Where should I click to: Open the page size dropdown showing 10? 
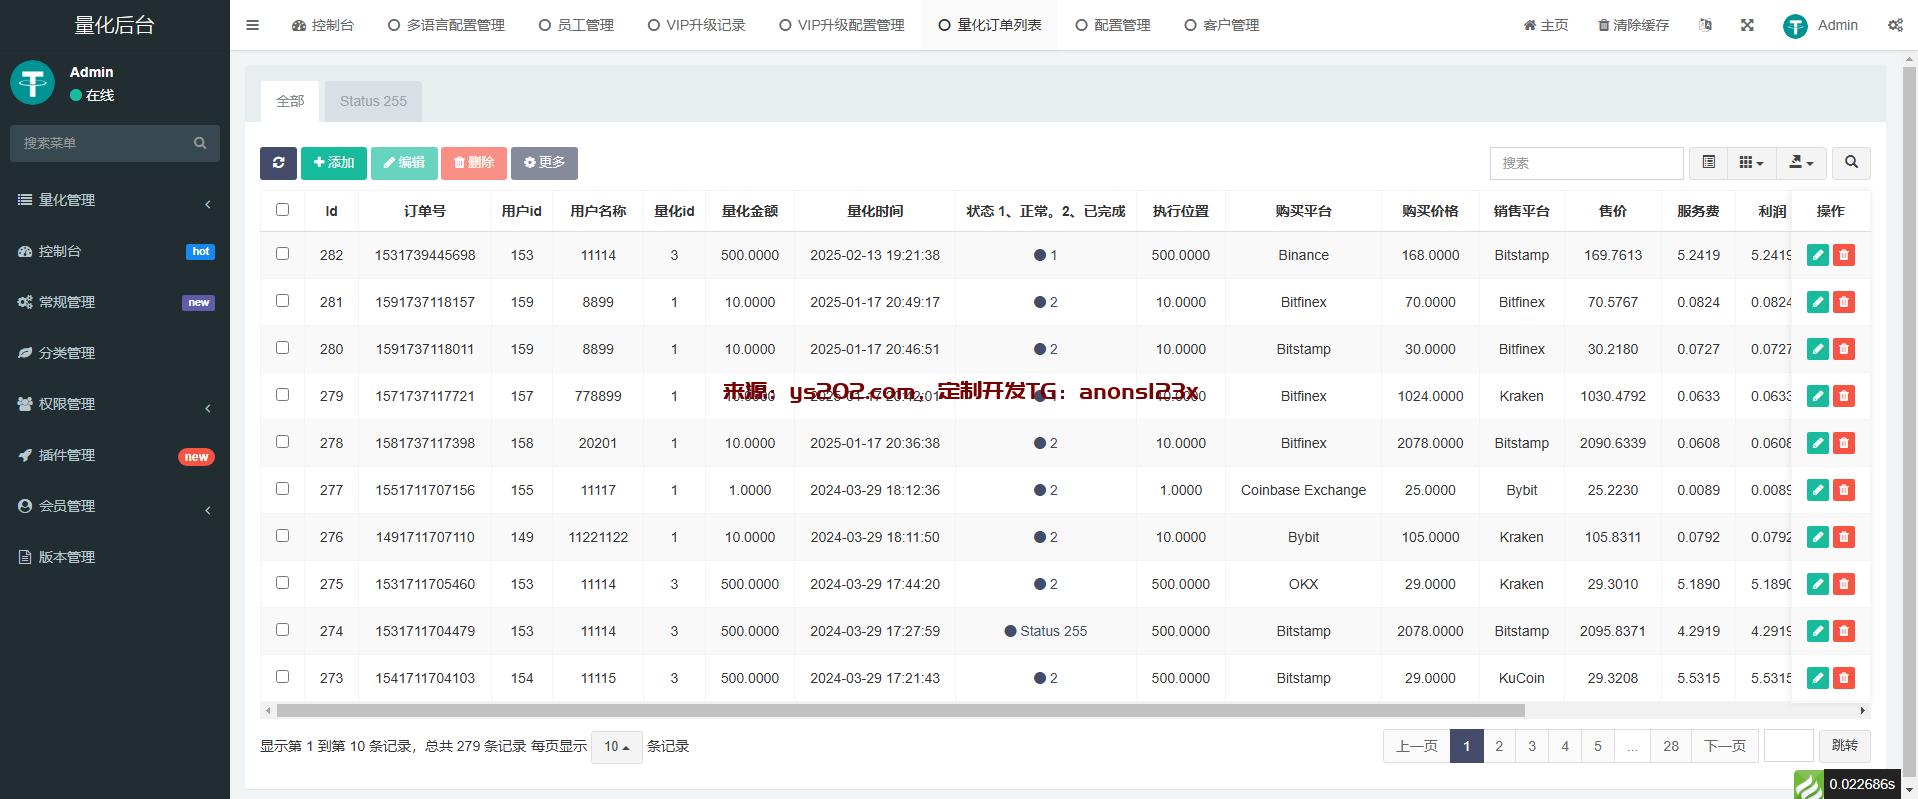tap(616, 747)
